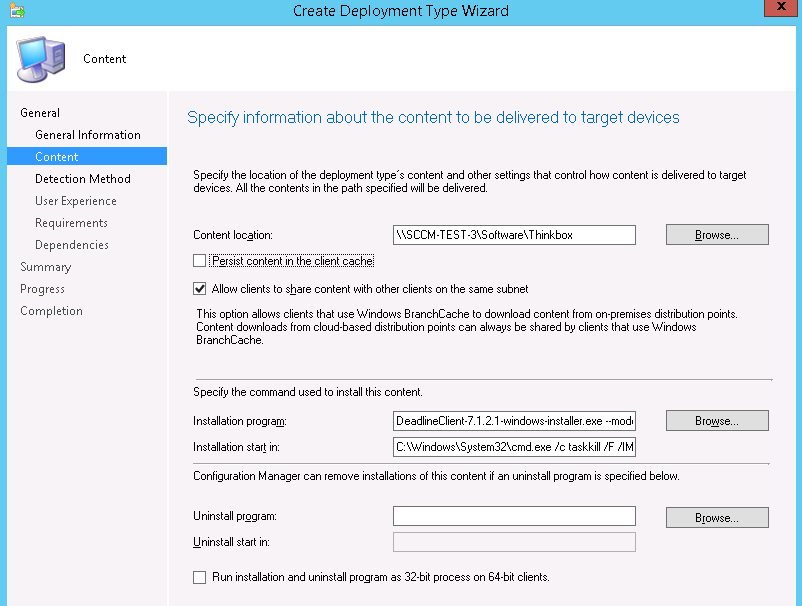Toggle Run installation as 32-bit process checkbox
802x606 pixels.
click(199, 577)
